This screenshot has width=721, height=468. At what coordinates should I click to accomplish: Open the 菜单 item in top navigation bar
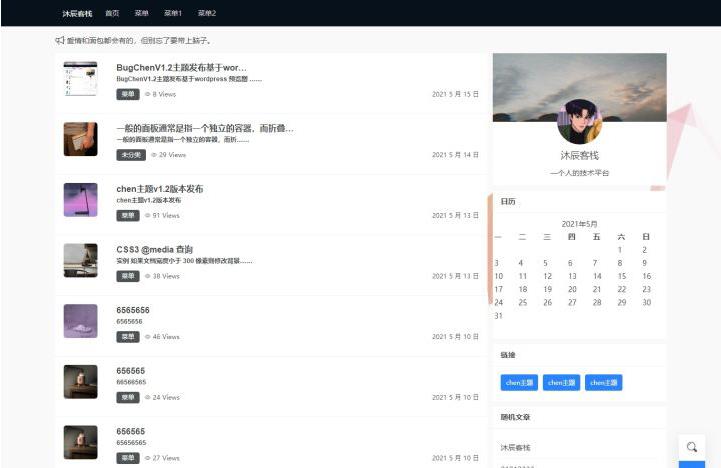pyautogui.click(x=141, y=13)
